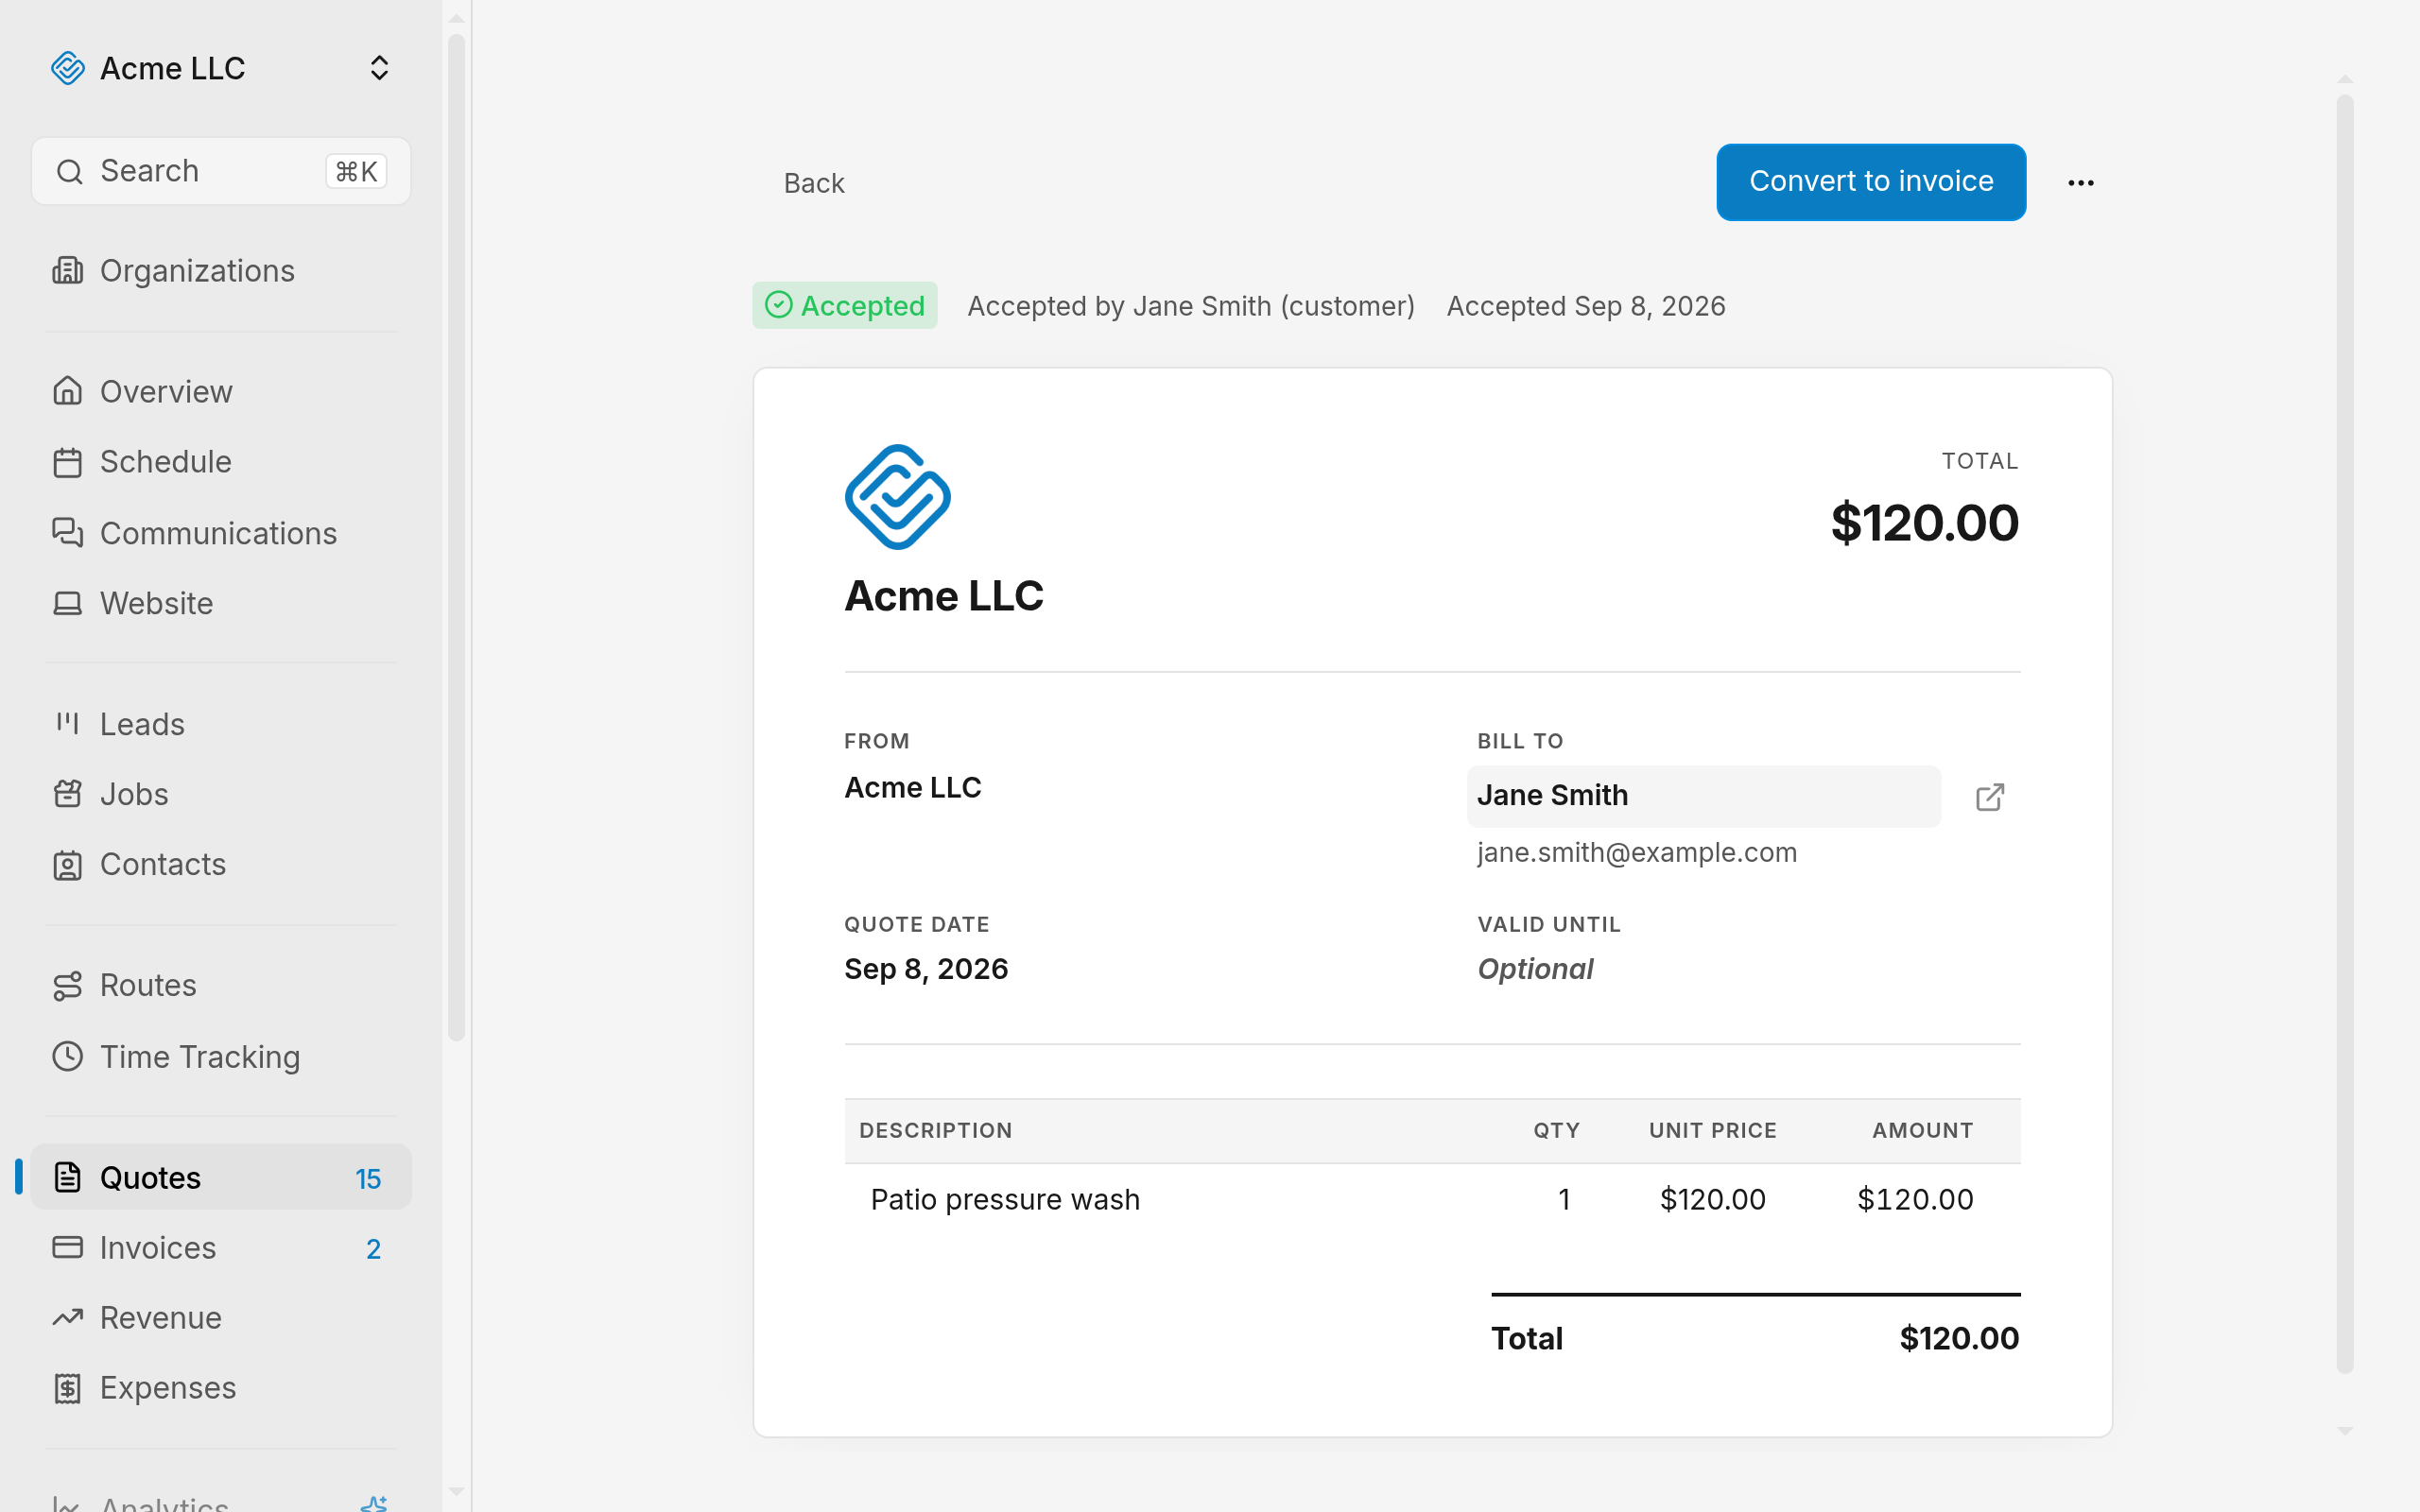Open the Leads sidebar link
Screen dimensions: 2420x1512
click(221, 724)
